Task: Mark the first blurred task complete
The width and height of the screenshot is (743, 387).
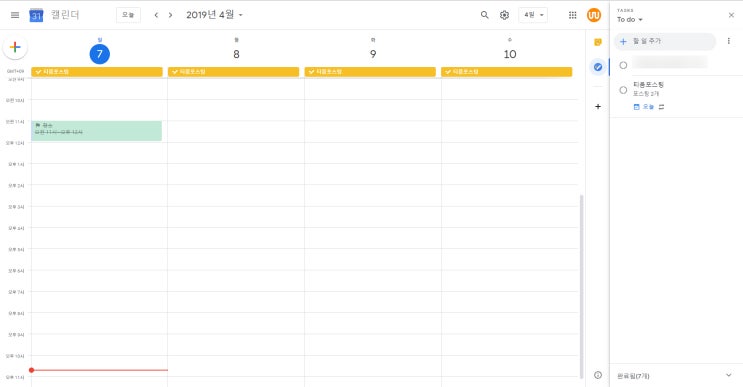Action: tap(623, 65)
